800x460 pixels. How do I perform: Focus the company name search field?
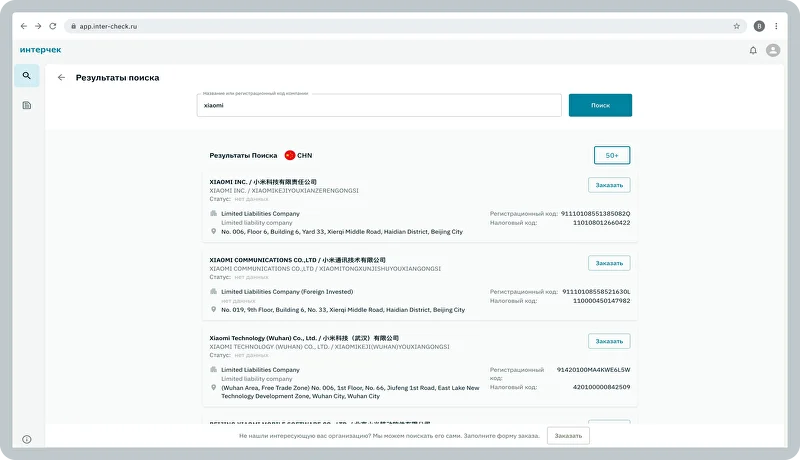pyautogui.click(x=379, y=105)
